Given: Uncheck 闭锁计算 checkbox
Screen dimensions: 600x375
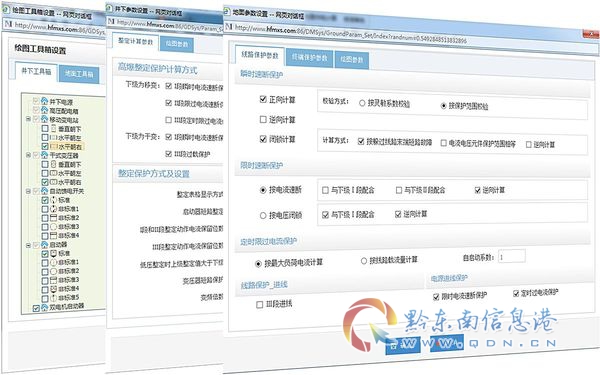Looking at the screenshot, I should [x=263, y=139].
